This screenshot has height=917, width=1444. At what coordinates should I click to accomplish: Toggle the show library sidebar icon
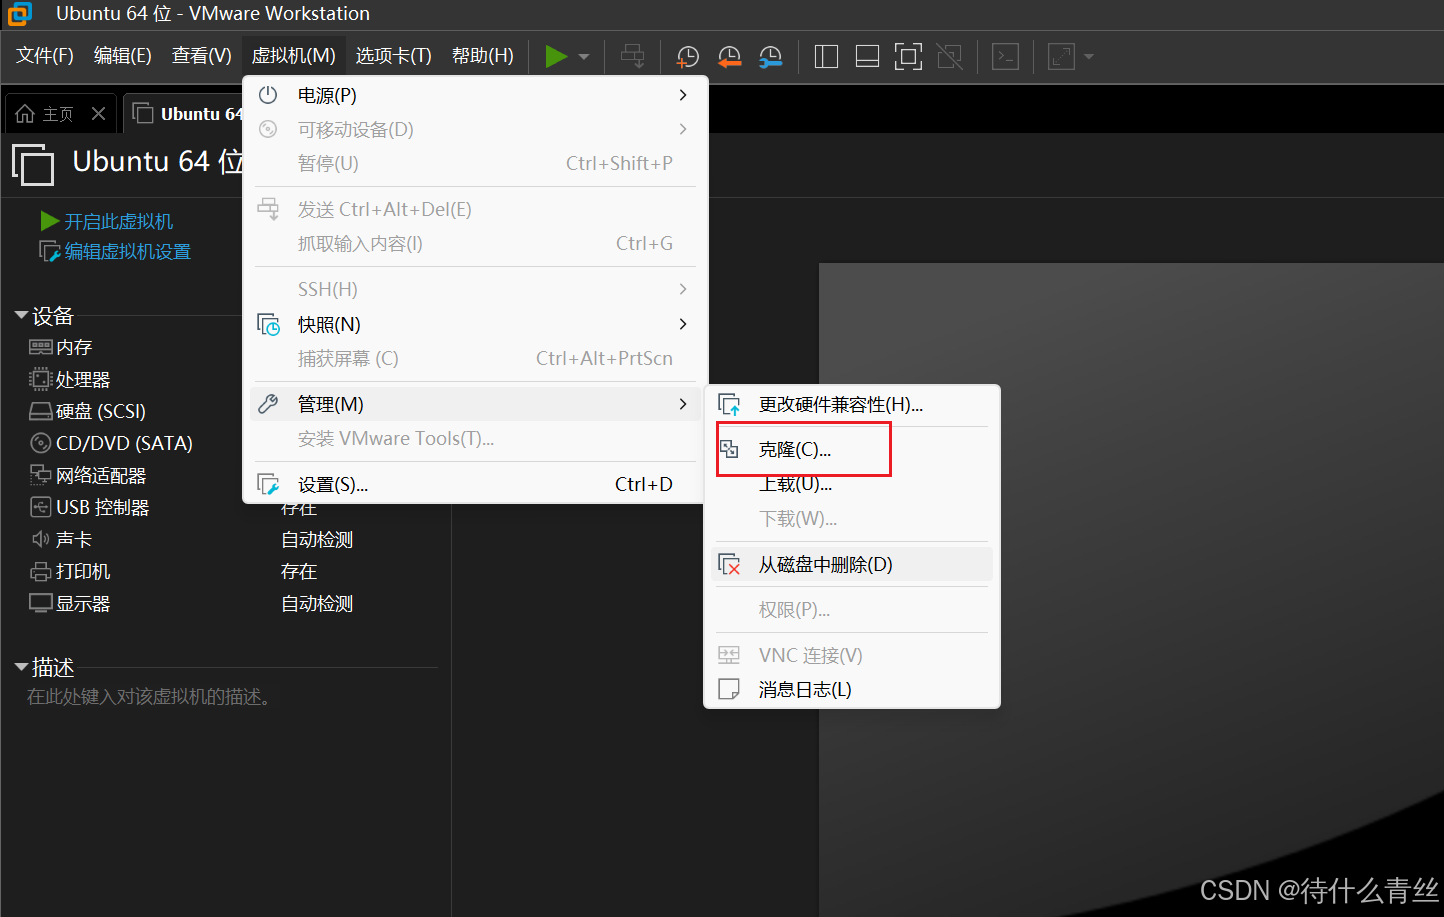[x=826, y=56]
